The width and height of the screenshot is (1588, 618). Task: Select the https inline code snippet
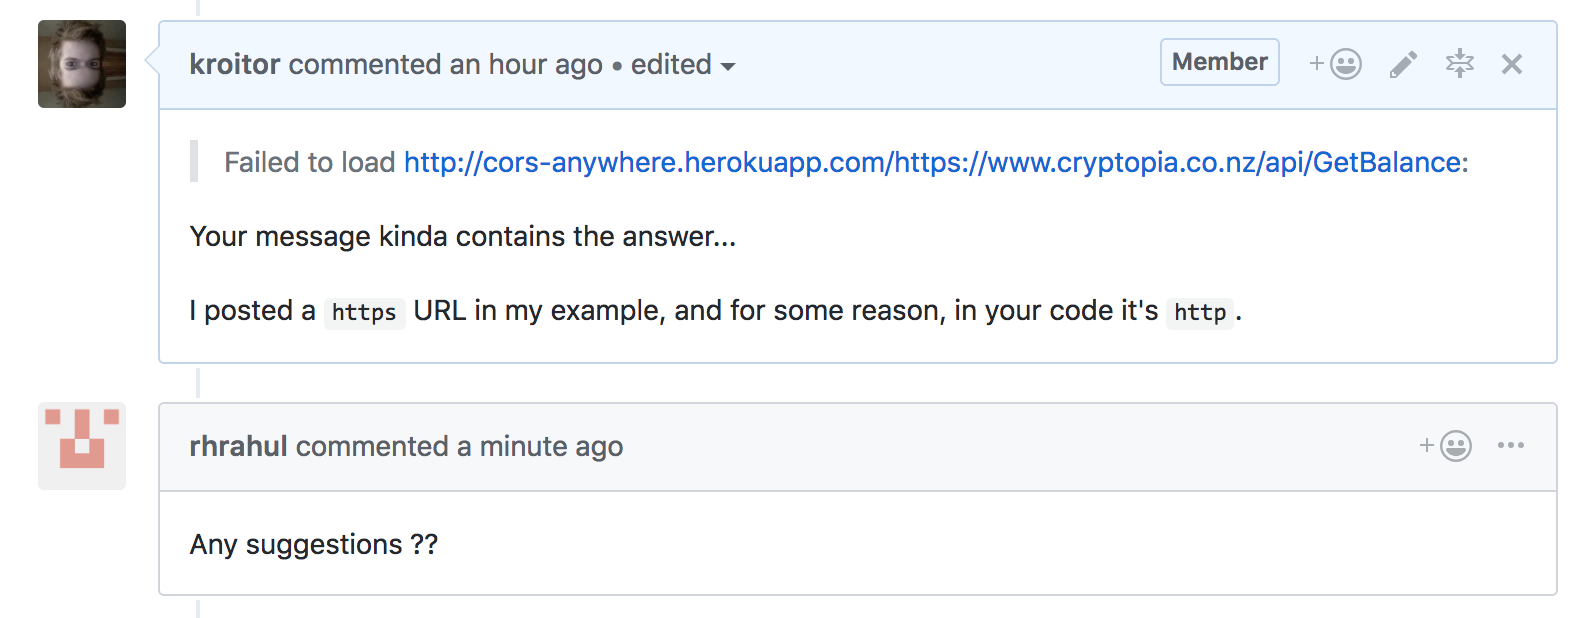click(x=364, y=312)
